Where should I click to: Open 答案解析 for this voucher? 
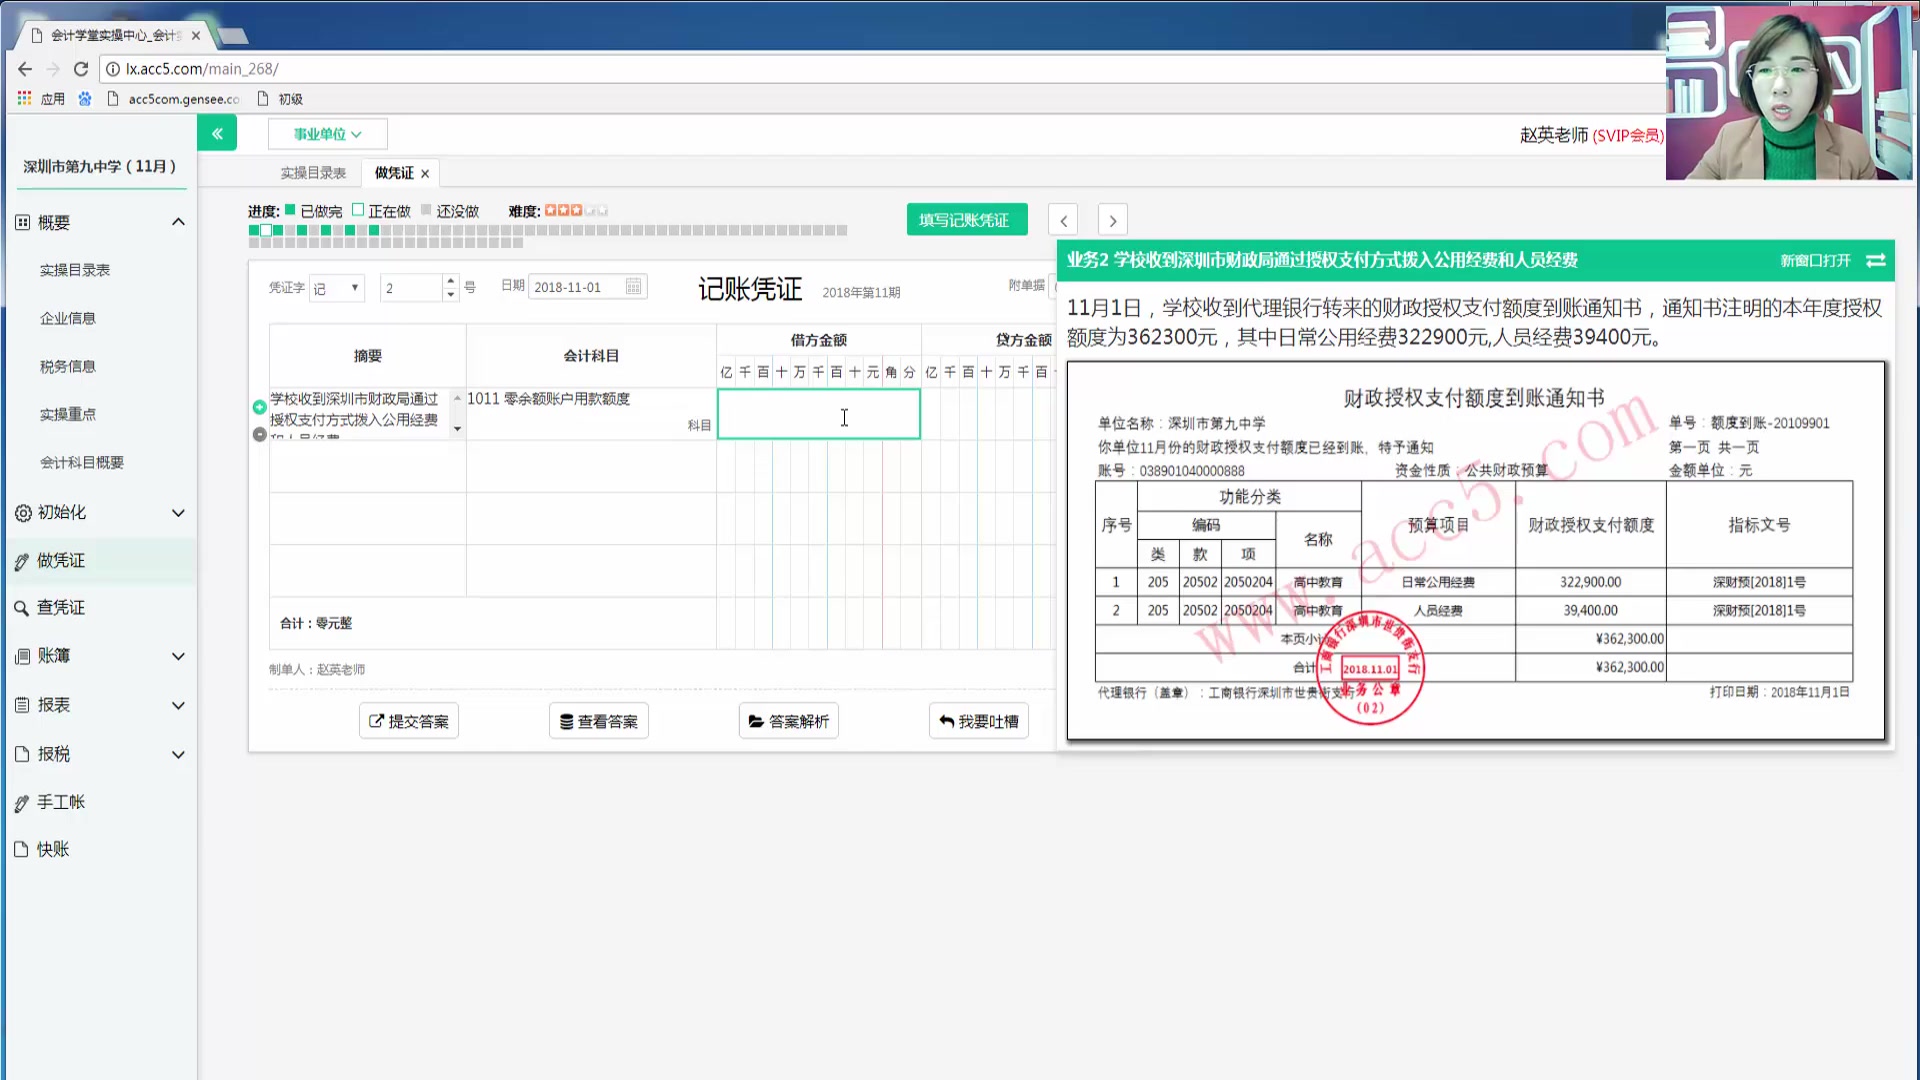click(x=788, y=720)
